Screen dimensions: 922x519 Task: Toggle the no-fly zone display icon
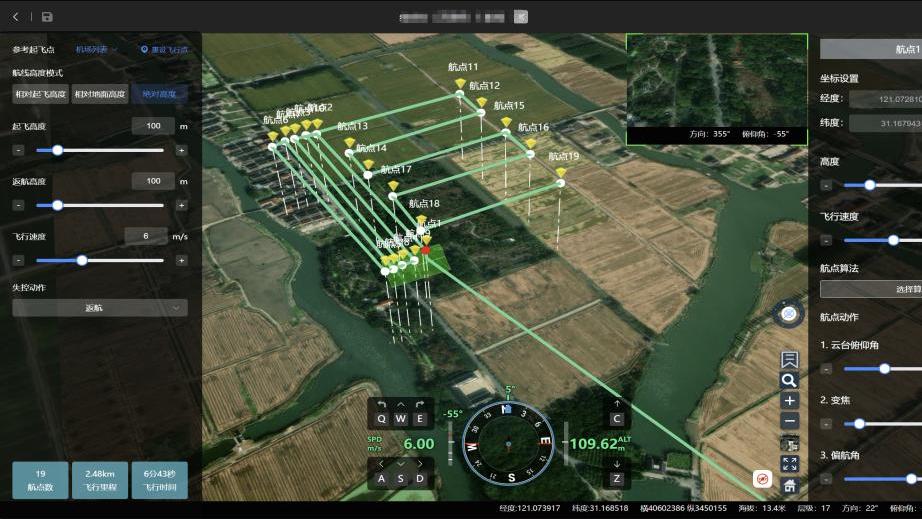(x=763, y=479)
